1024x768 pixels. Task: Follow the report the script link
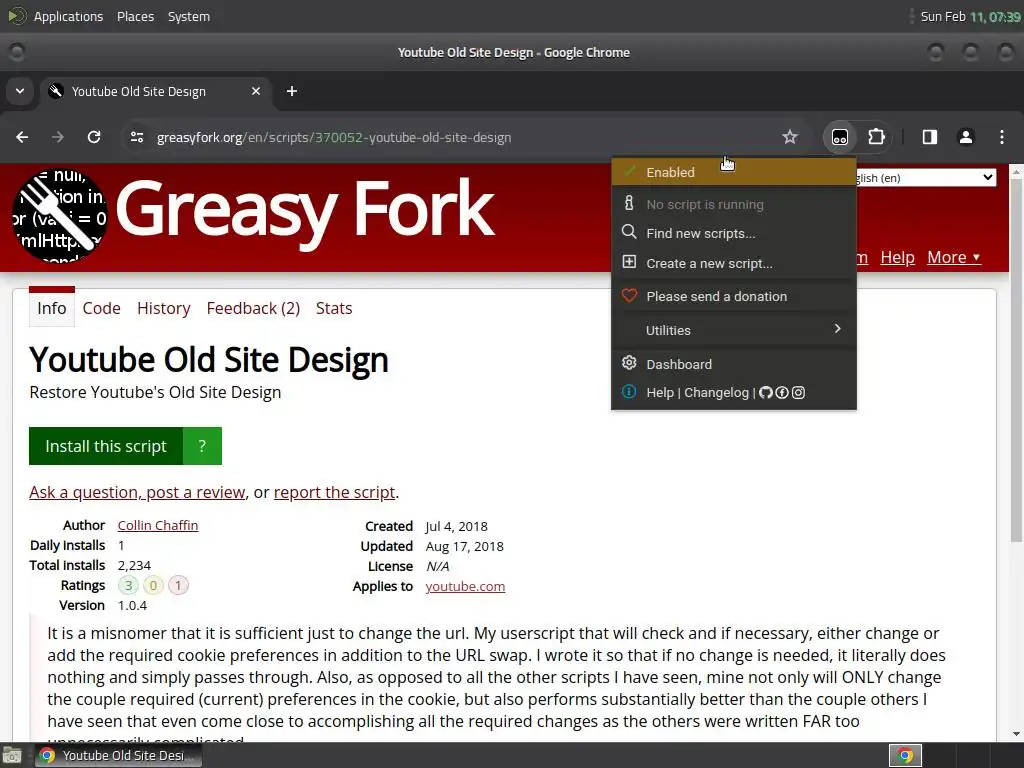[334, 492]
